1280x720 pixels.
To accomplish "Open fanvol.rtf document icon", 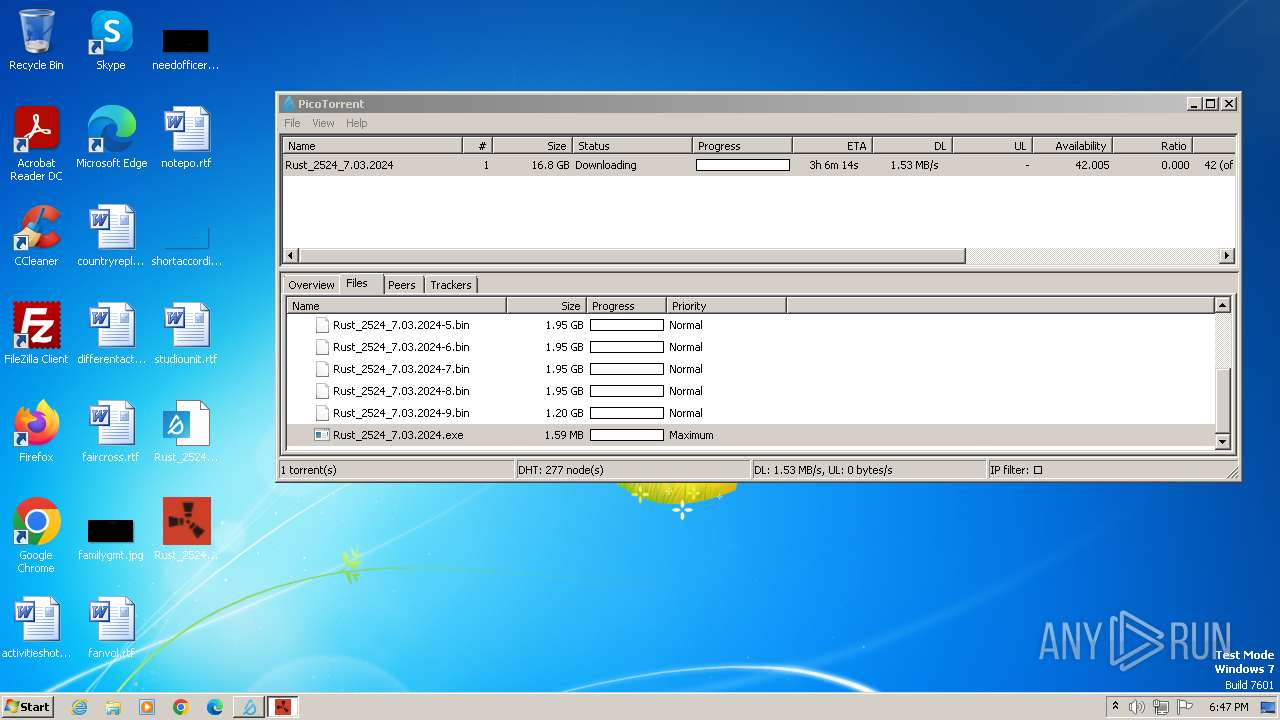I will (111, 628).
